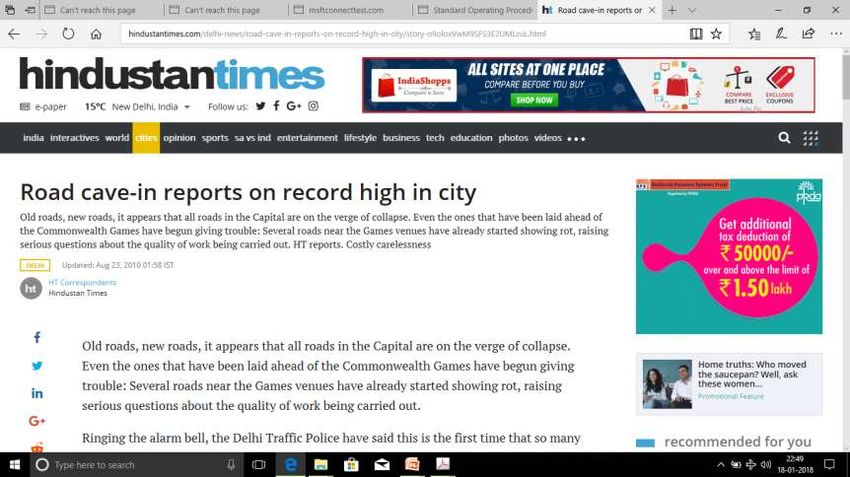Close the Road cave-in reports tab
The height and width of the screenshot is (477, 850).
(652, 10)
